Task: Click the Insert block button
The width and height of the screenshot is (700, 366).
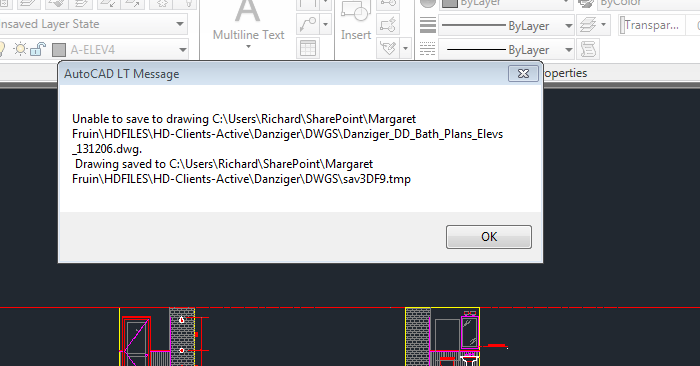Action: point(356,21)
